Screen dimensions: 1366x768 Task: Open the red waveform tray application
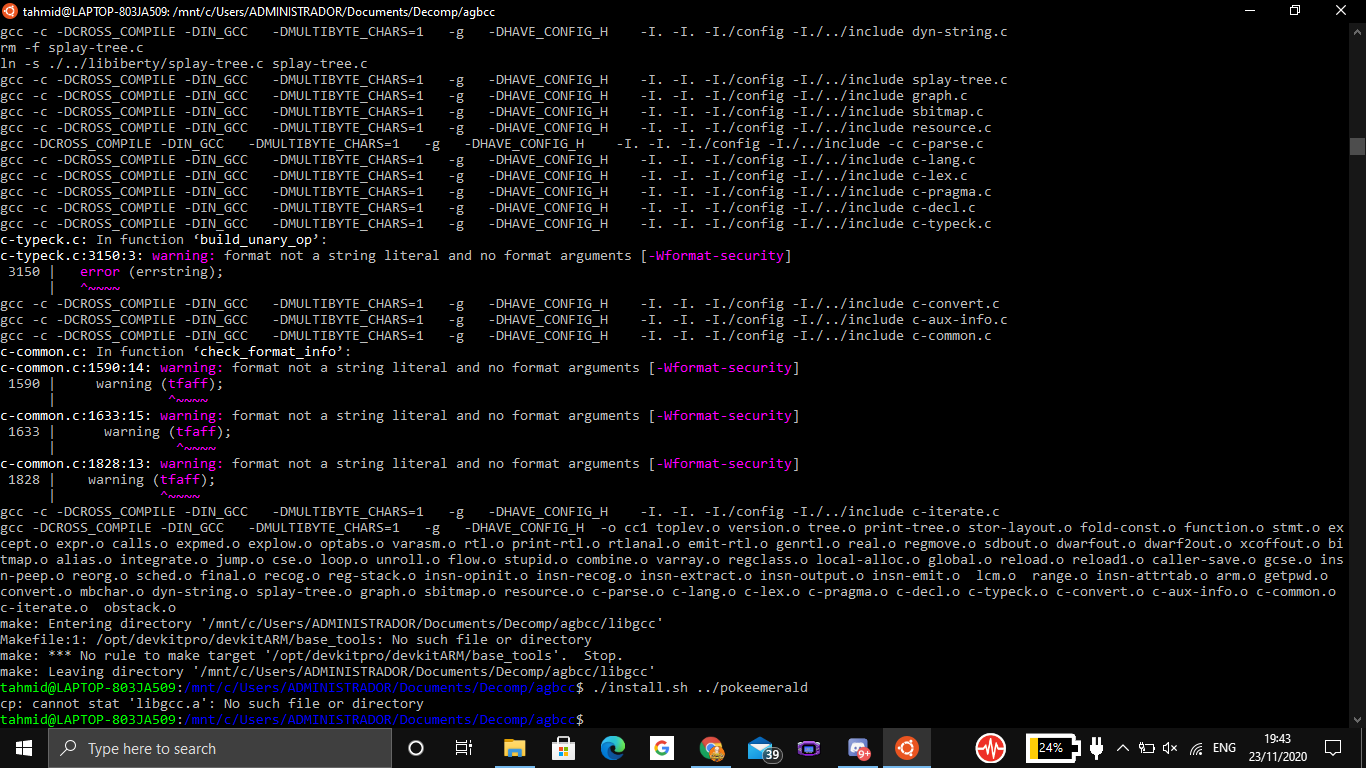[990, 747]
